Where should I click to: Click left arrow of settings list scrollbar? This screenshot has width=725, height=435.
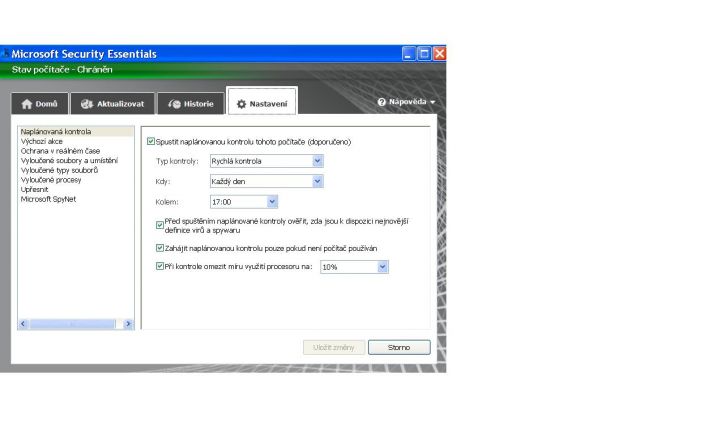(x=23, y=324)
